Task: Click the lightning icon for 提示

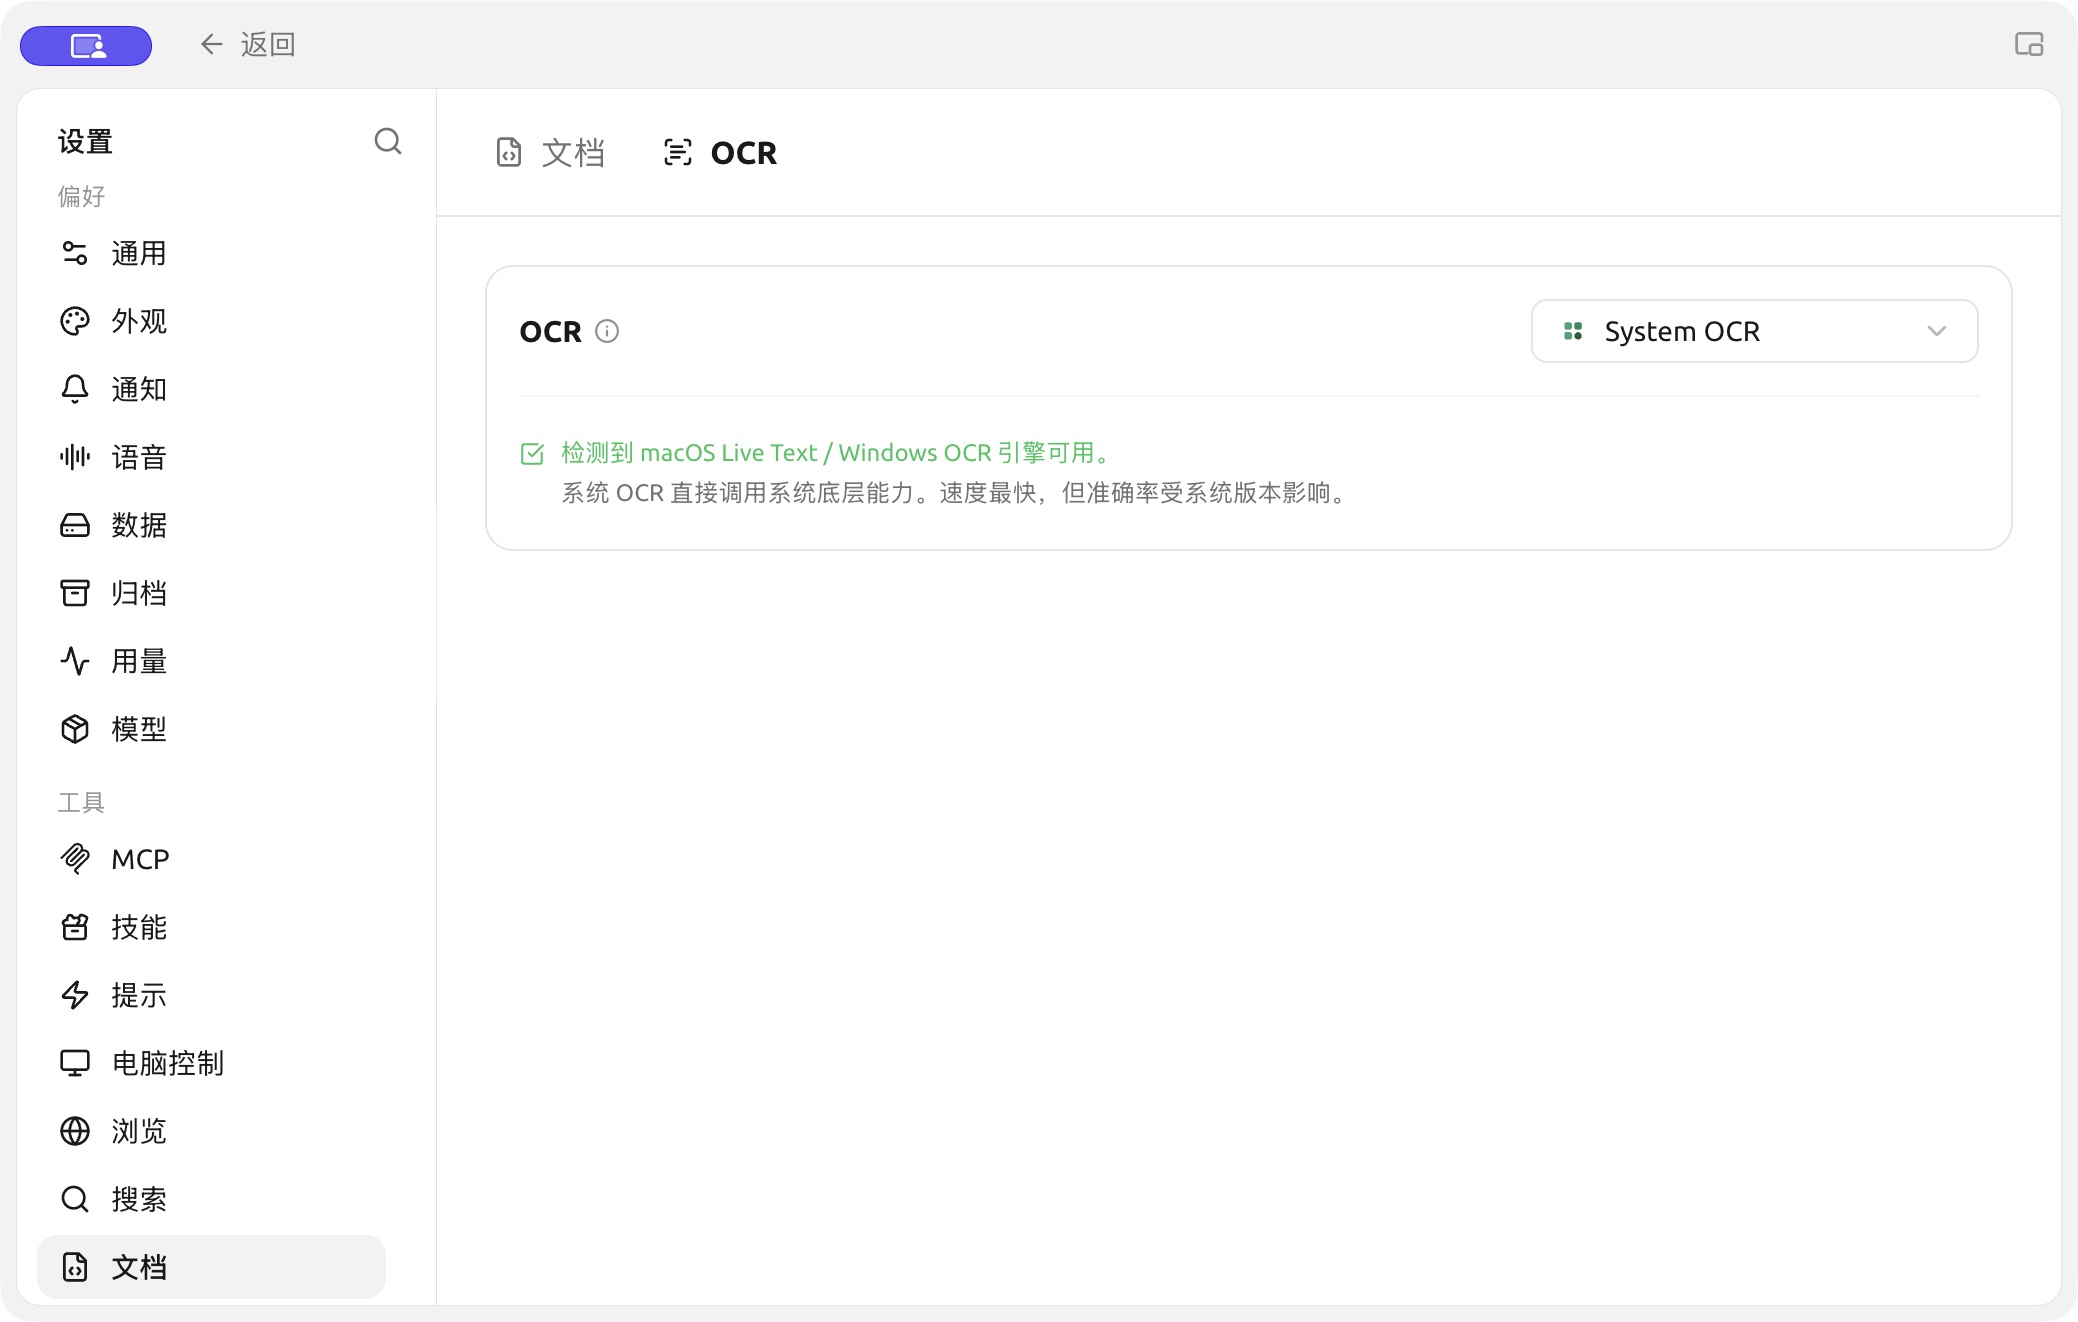Action: (75, 995)
